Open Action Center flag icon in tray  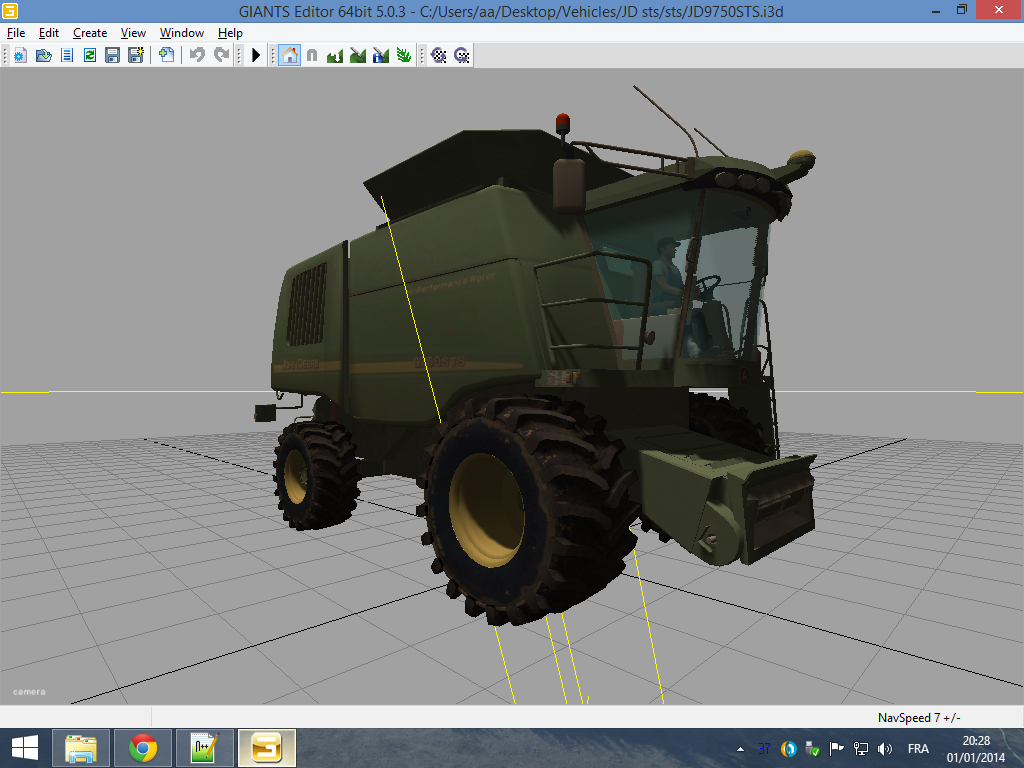pos(837,749)
